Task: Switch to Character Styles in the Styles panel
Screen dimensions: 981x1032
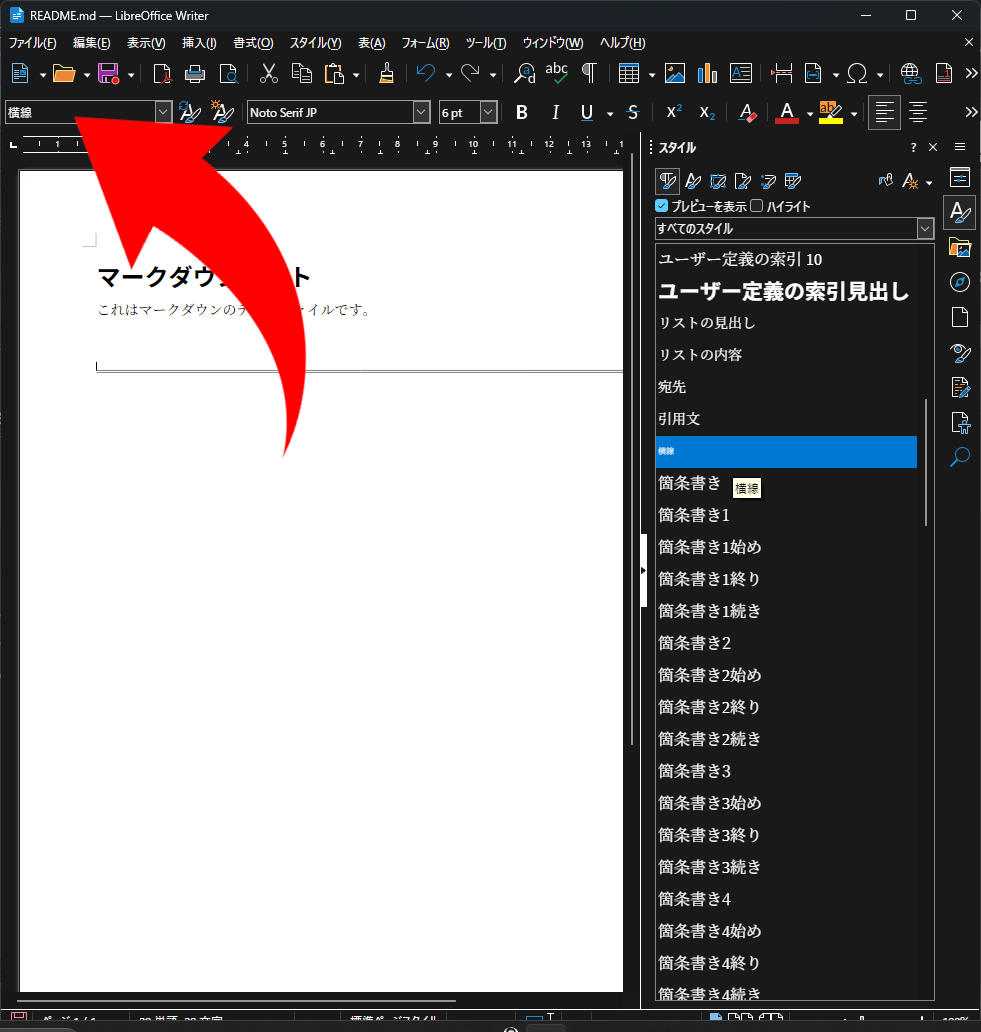Action: [x=691, y=181]
